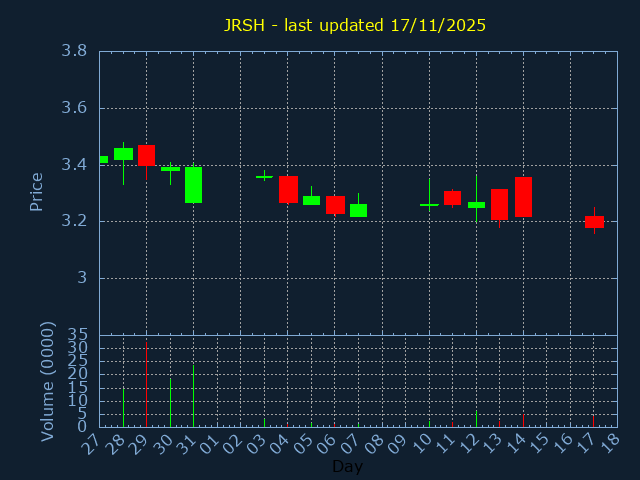Select the green candlestick on day 28
640x480 pixels.
click(x=123, y=154)
